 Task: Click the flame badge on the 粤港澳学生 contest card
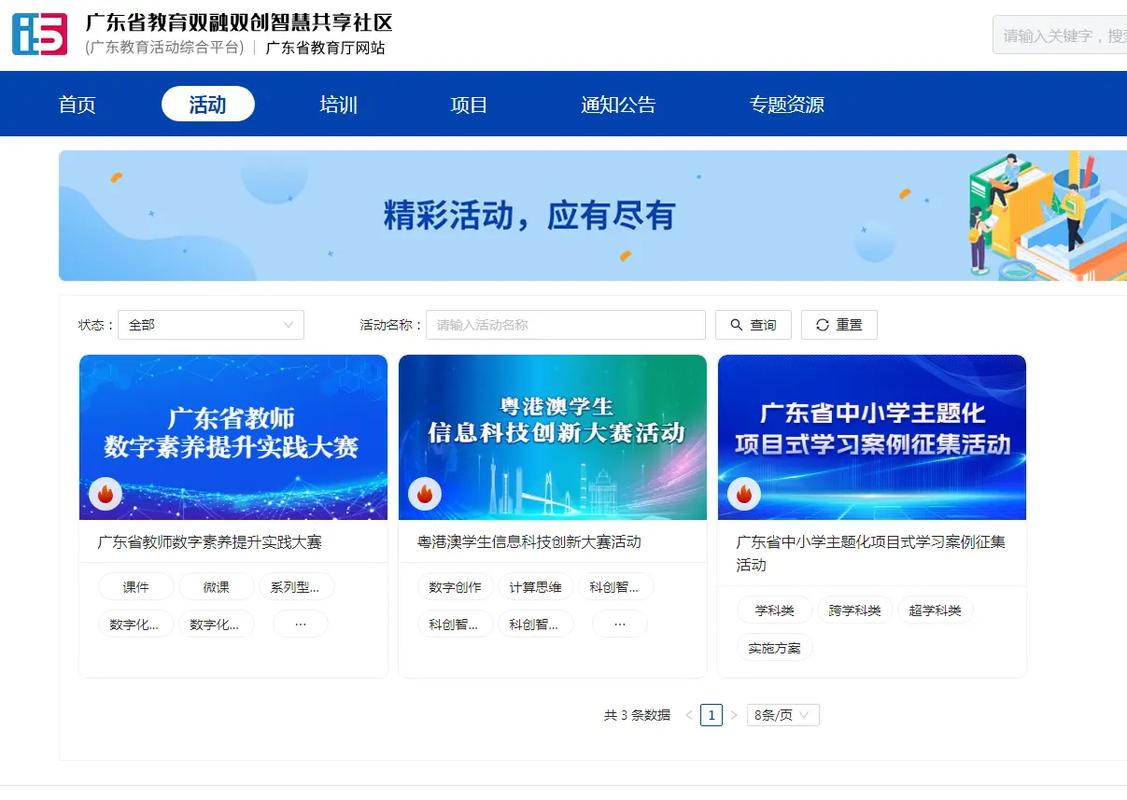(x=424, y=493)
